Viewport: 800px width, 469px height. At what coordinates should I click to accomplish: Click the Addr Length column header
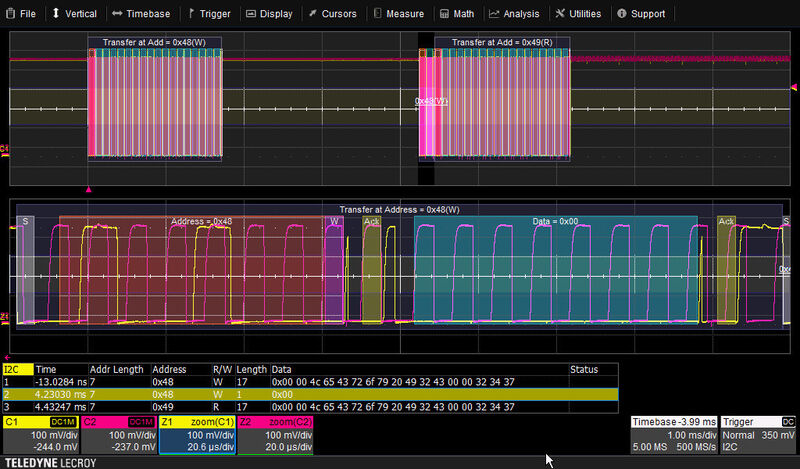point(116,369)
